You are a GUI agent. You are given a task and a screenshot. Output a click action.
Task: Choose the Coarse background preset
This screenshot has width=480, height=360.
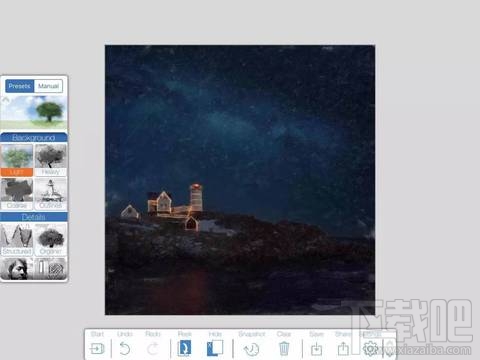point(17,194)
